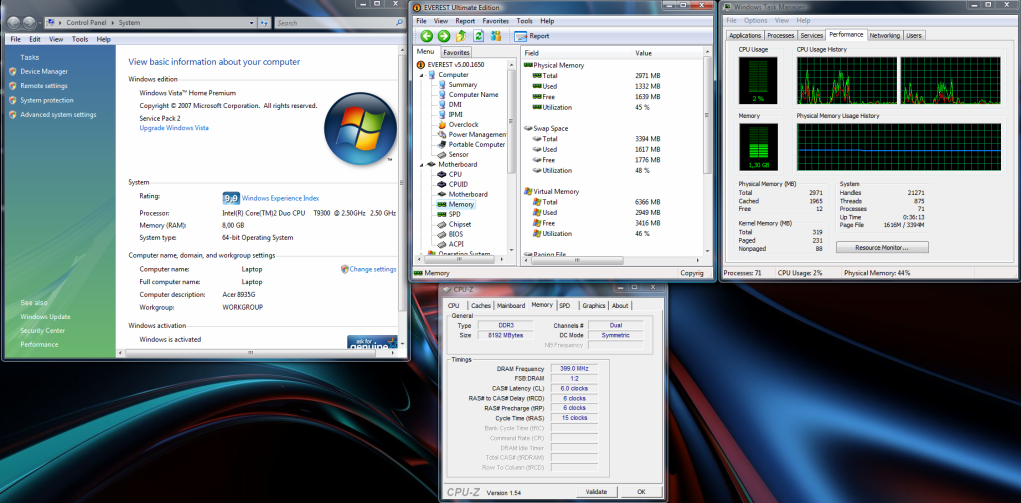This screenshot has height=503, width=1021.
Task: Click Control Panel back arrow button
Action: point(14,23)
